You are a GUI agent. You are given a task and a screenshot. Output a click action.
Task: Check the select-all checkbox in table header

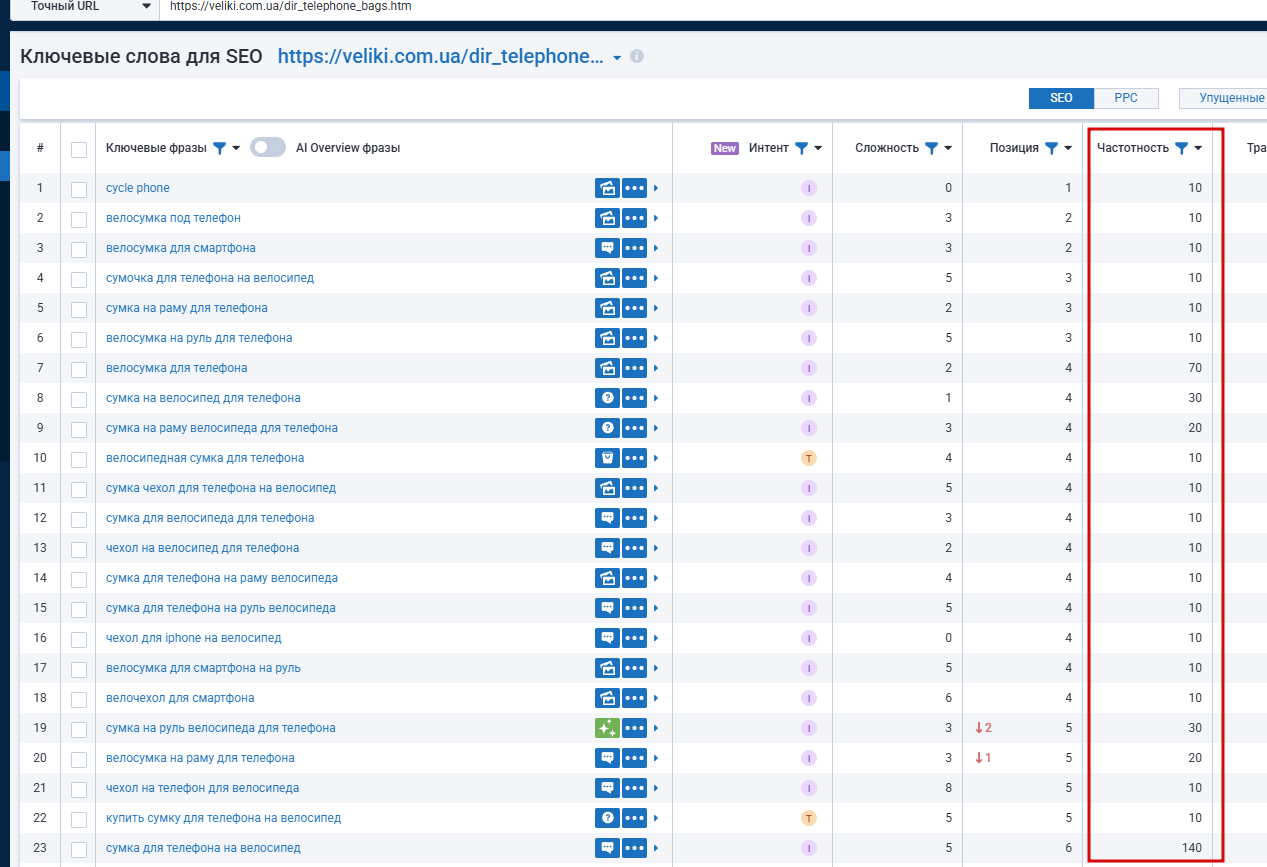79,149
